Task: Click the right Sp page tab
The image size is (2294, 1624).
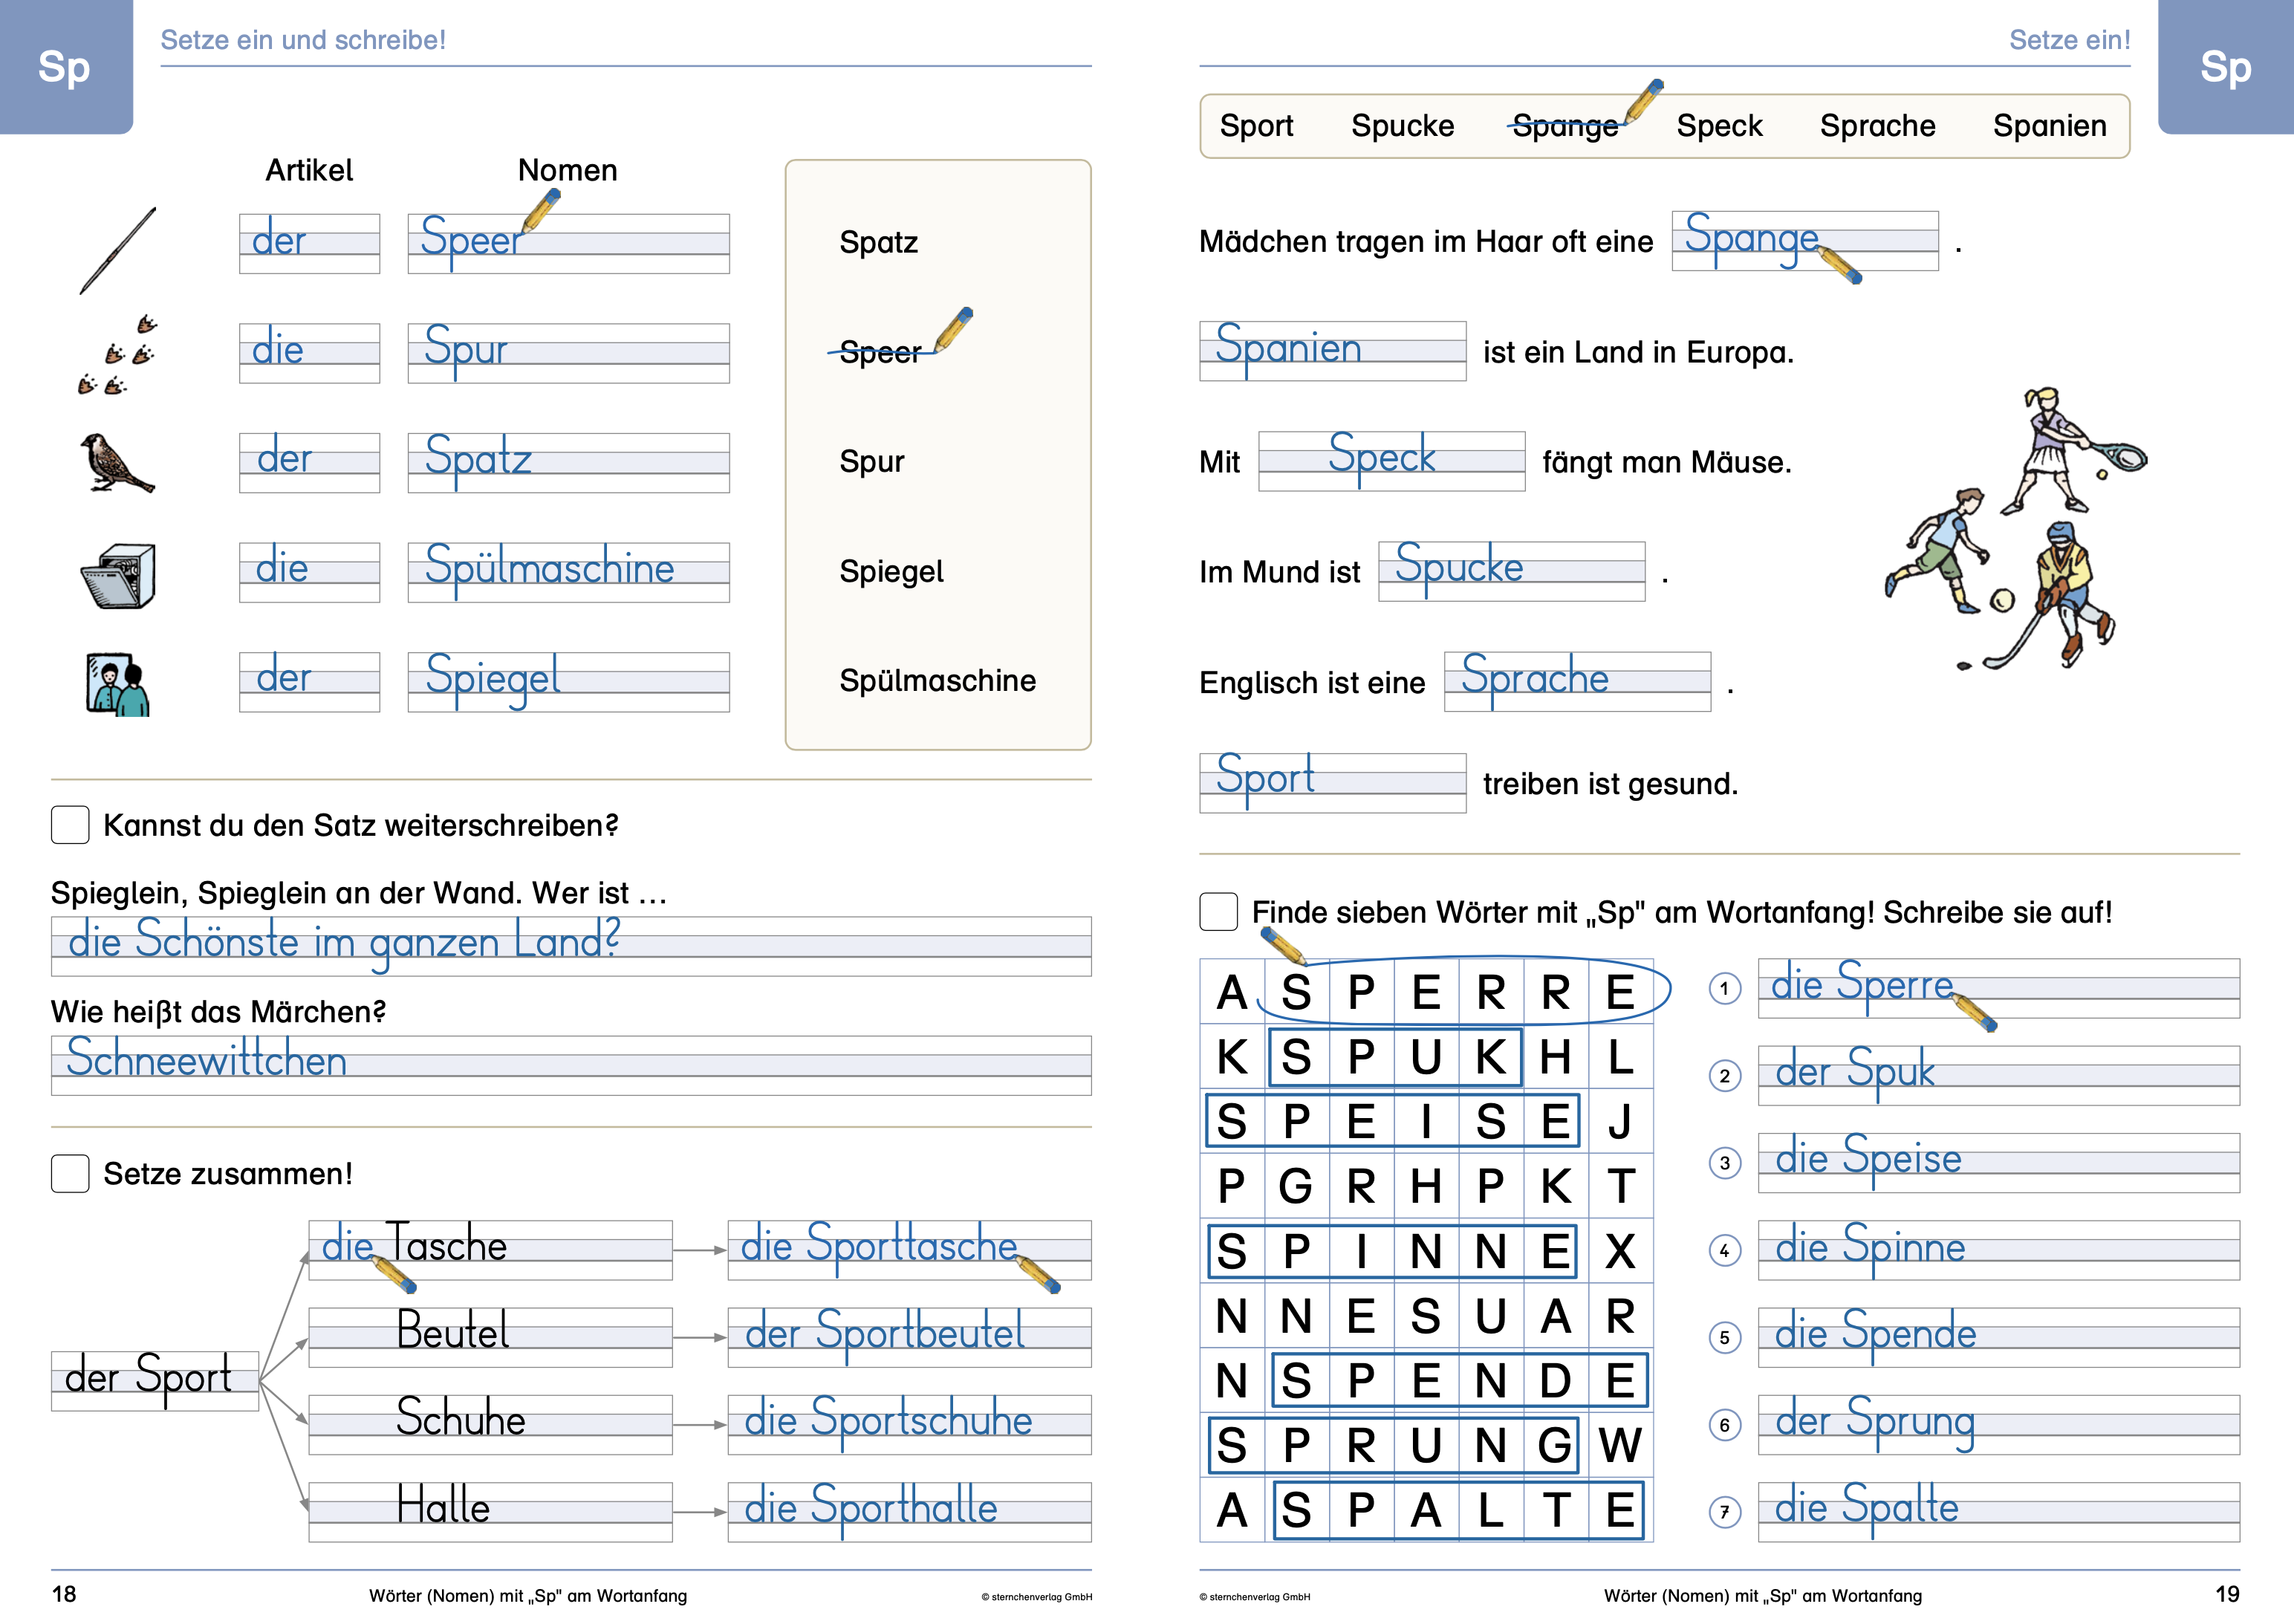Action: click(x=2225, y=66)
